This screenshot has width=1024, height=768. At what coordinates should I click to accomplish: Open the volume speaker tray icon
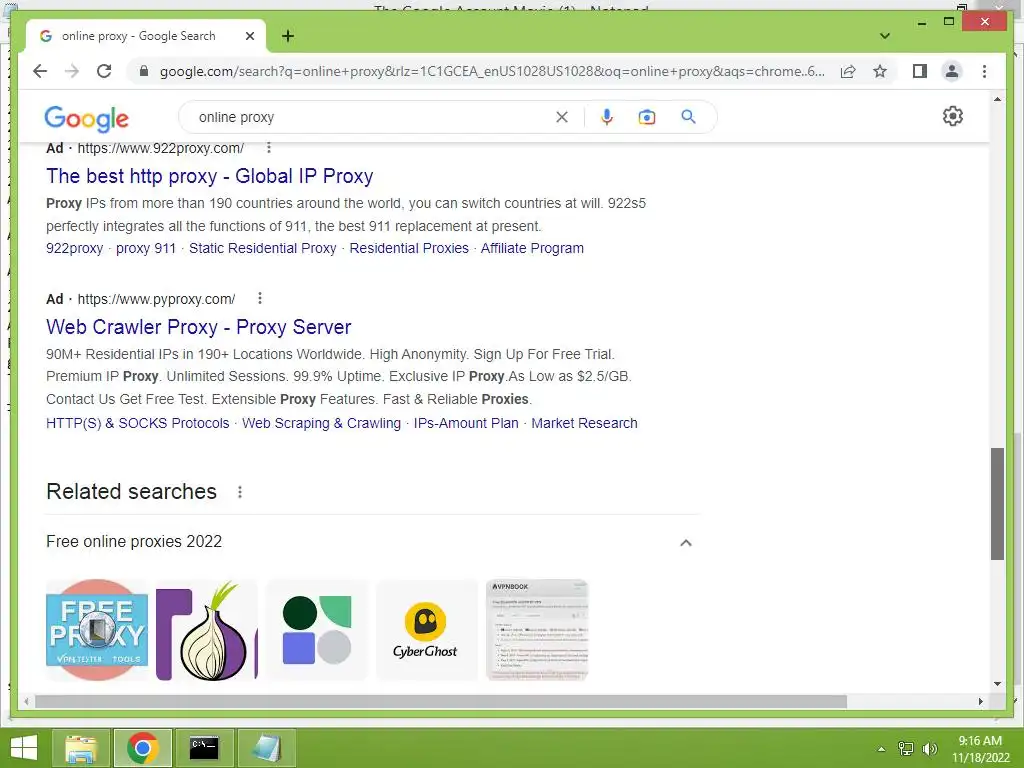[x=929, y=748]
